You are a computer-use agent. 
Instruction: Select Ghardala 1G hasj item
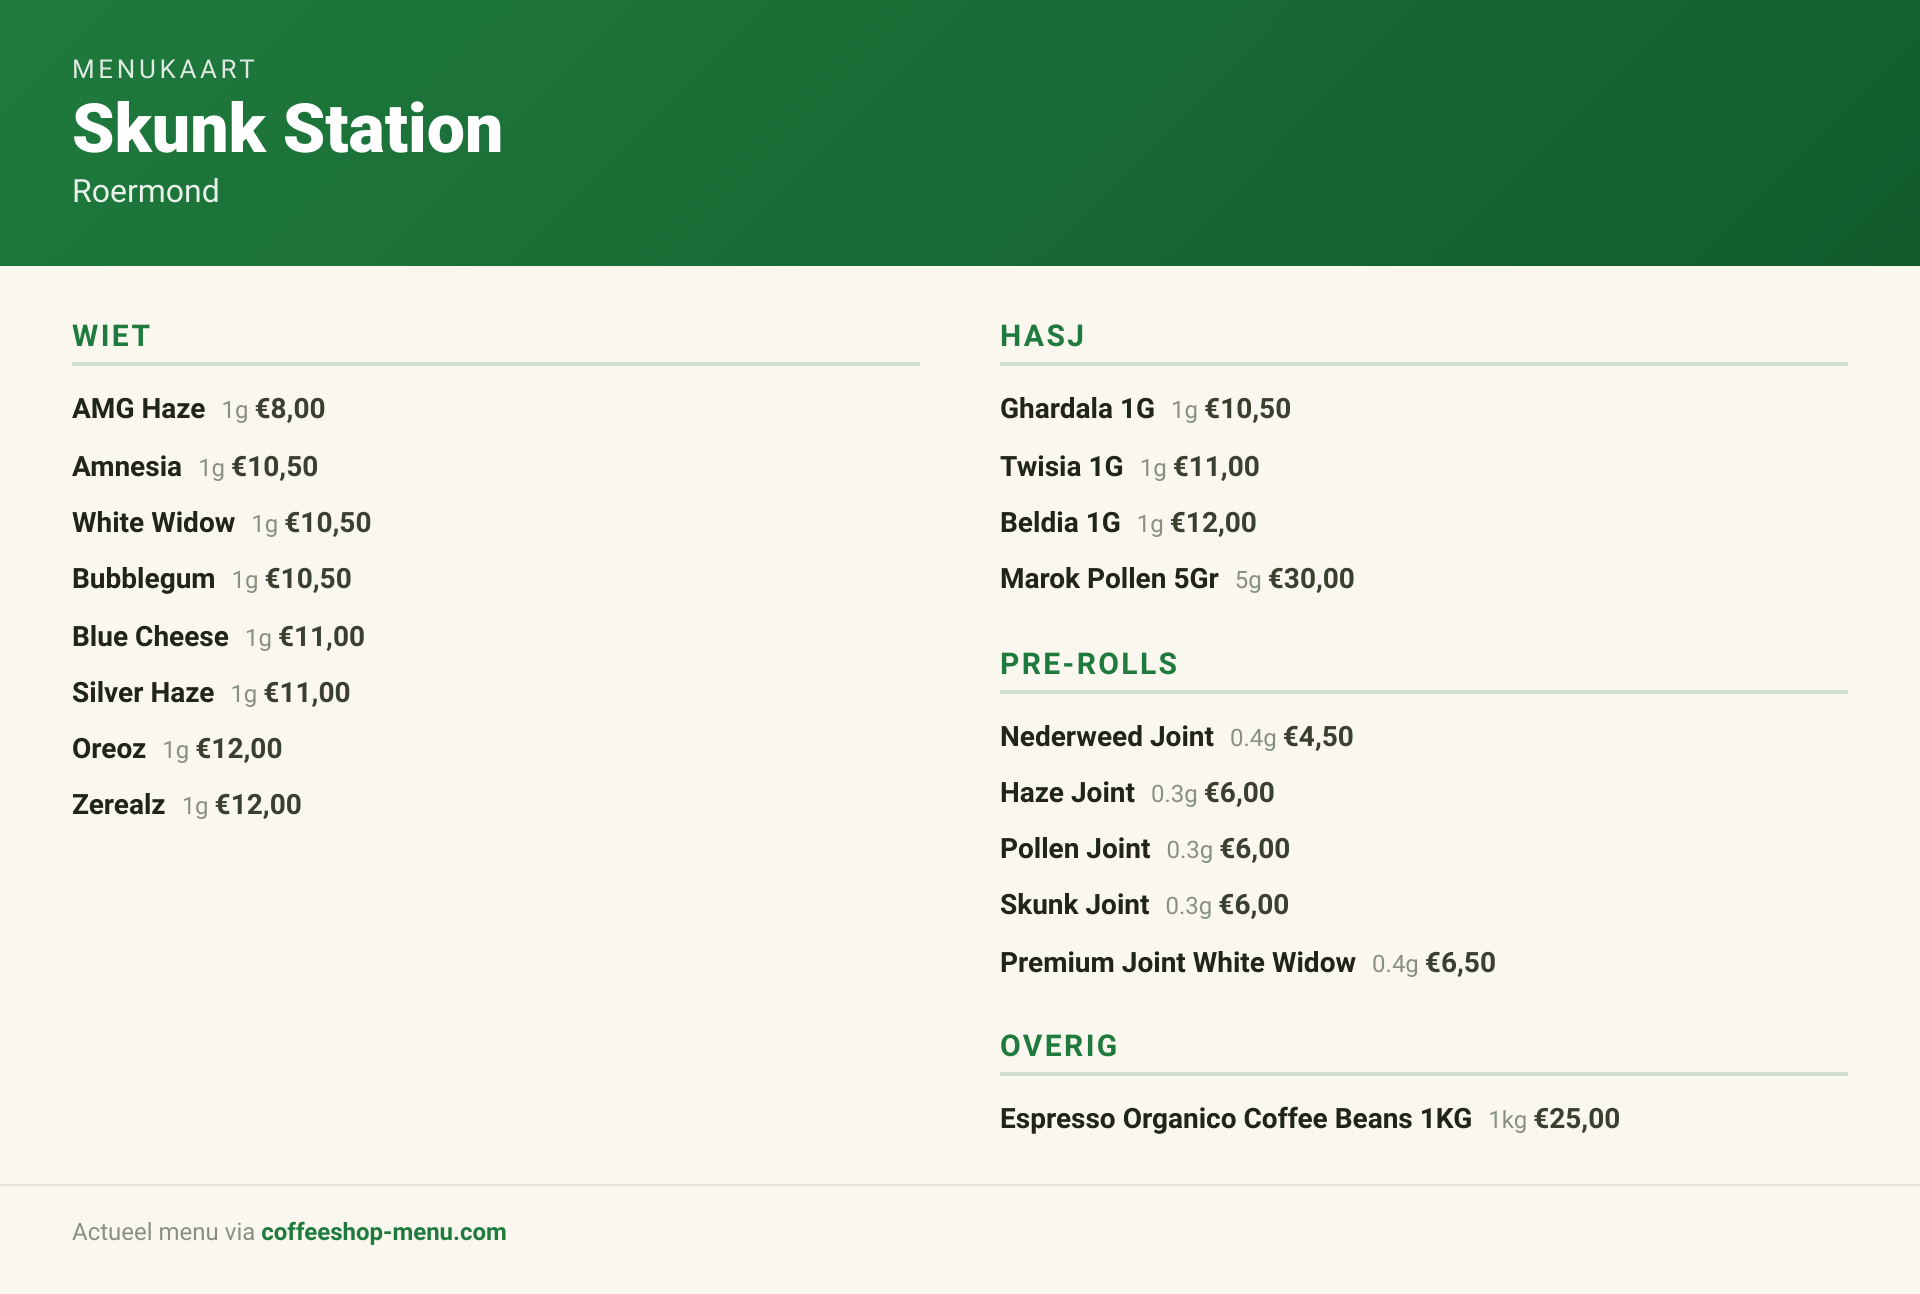1145,409
